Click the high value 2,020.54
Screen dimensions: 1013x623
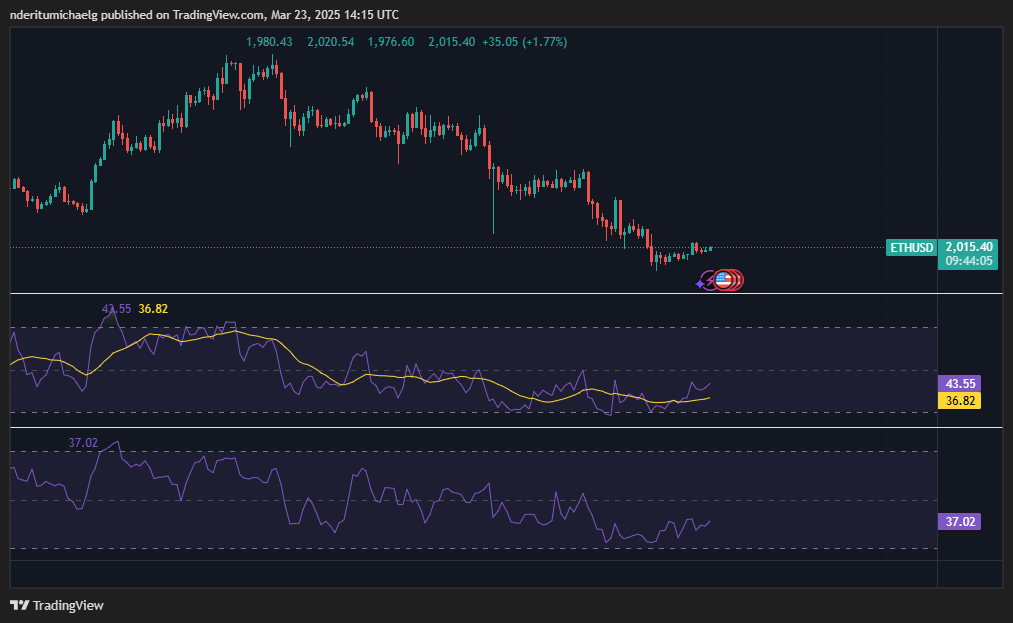coord(330,42)
